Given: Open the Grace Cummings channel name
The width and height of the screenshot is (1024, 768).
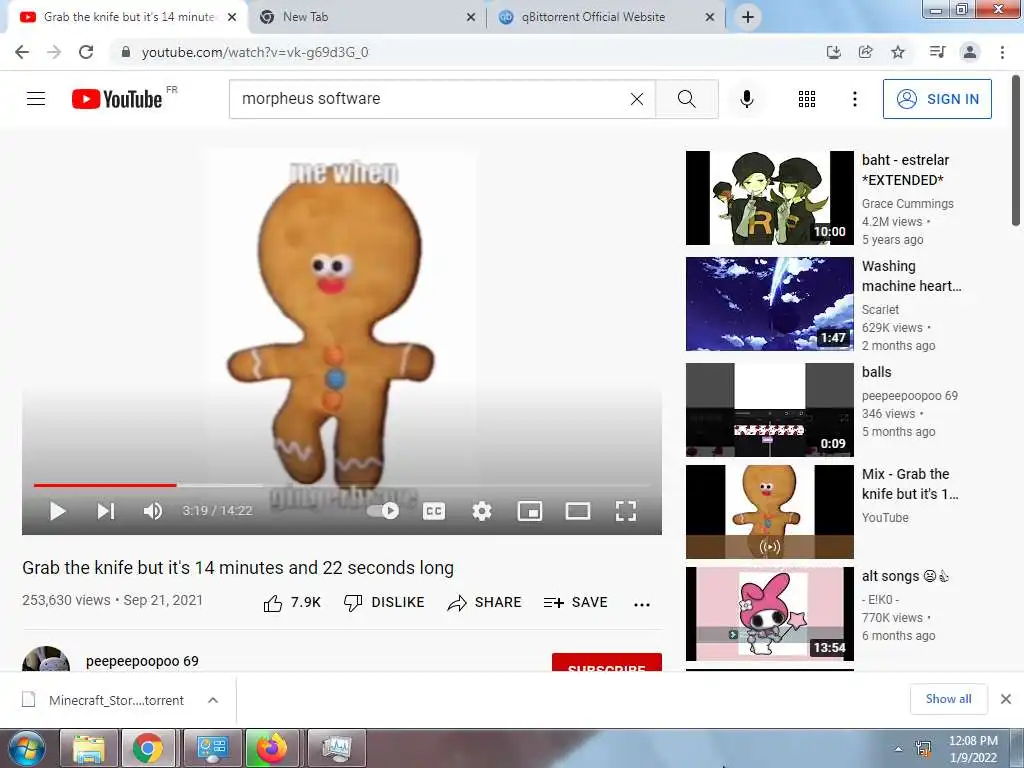Looking at the screenshot, I should tap(907, 204).
